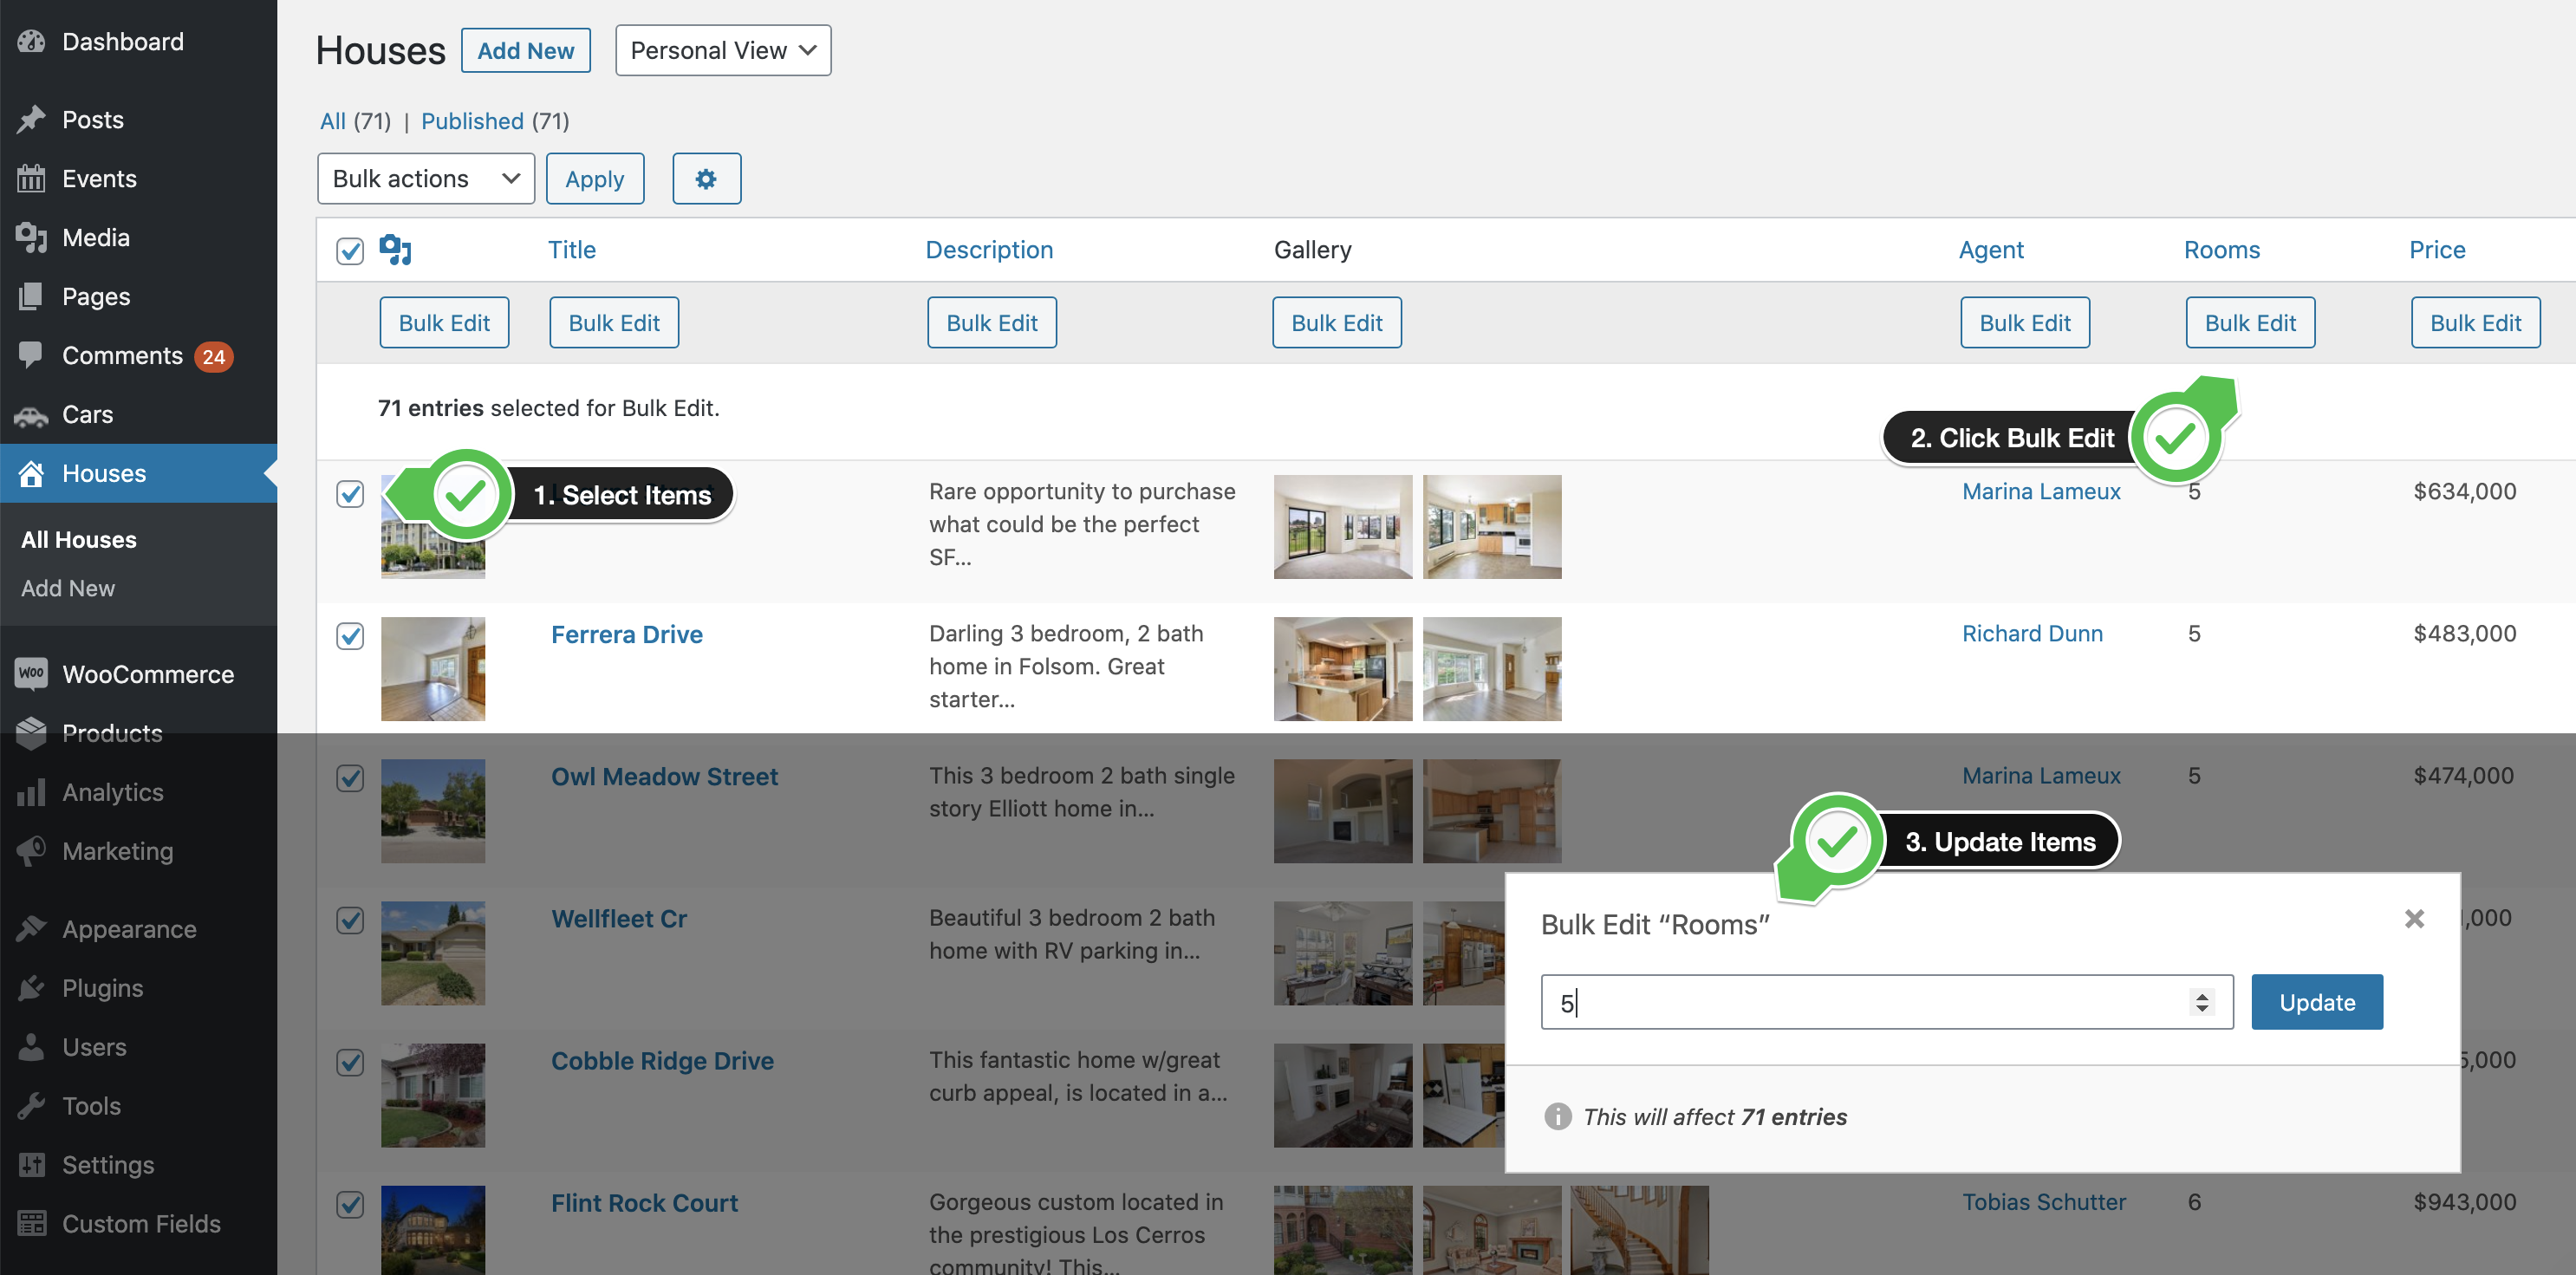Click the Posts pushpin icon
This screenshot has width=2576, height=1275.
coord(31,120)
